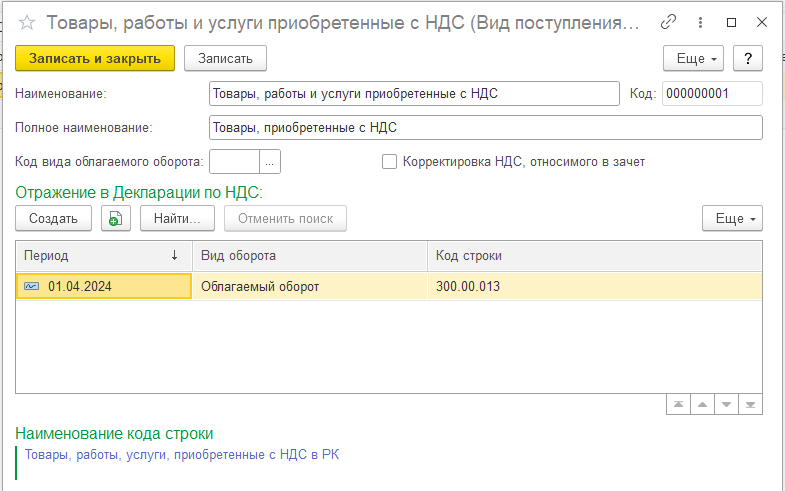
Task: Click the help question mark button
Action: 747,59
